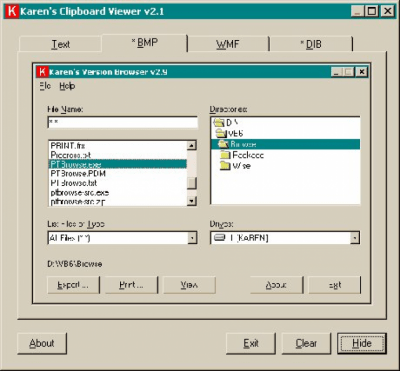
Task: Click the File Name input field
Action: (x=123, y=123)
